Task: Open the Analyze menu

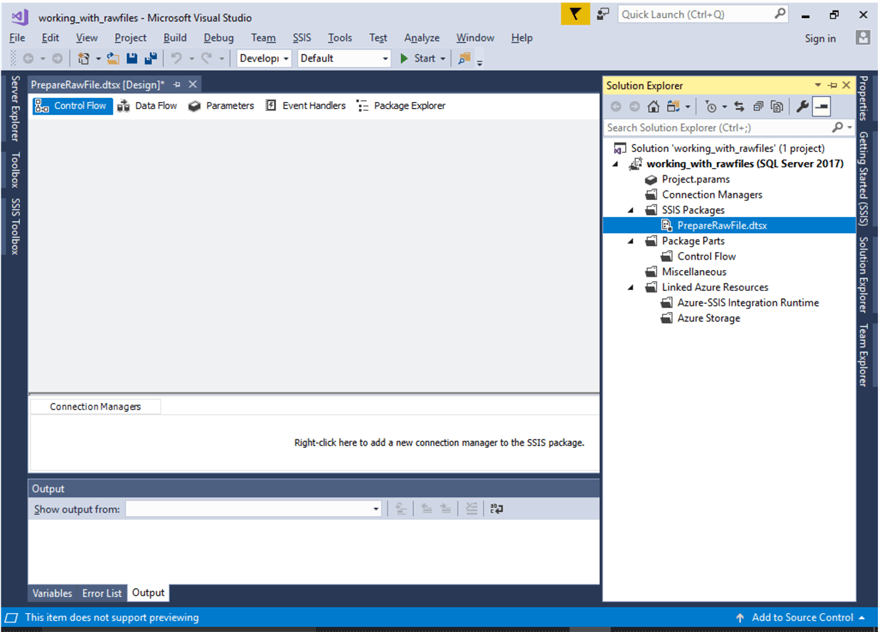Action: (x=422, y=38)
